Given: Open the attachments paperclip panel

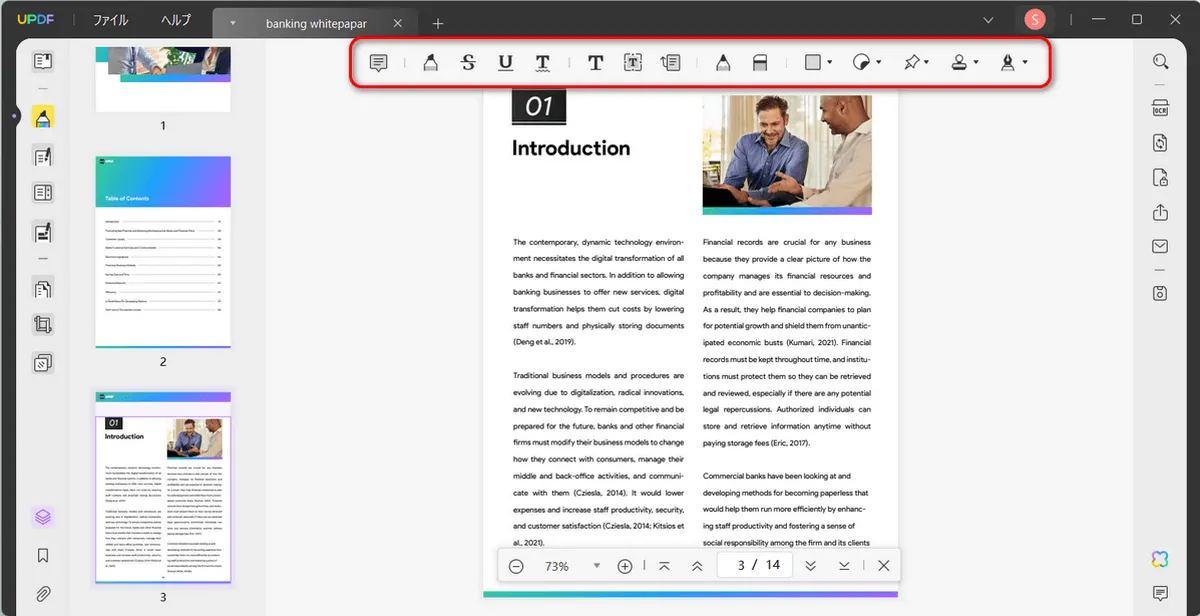Looking at the screenshot, I should [43, 593].
